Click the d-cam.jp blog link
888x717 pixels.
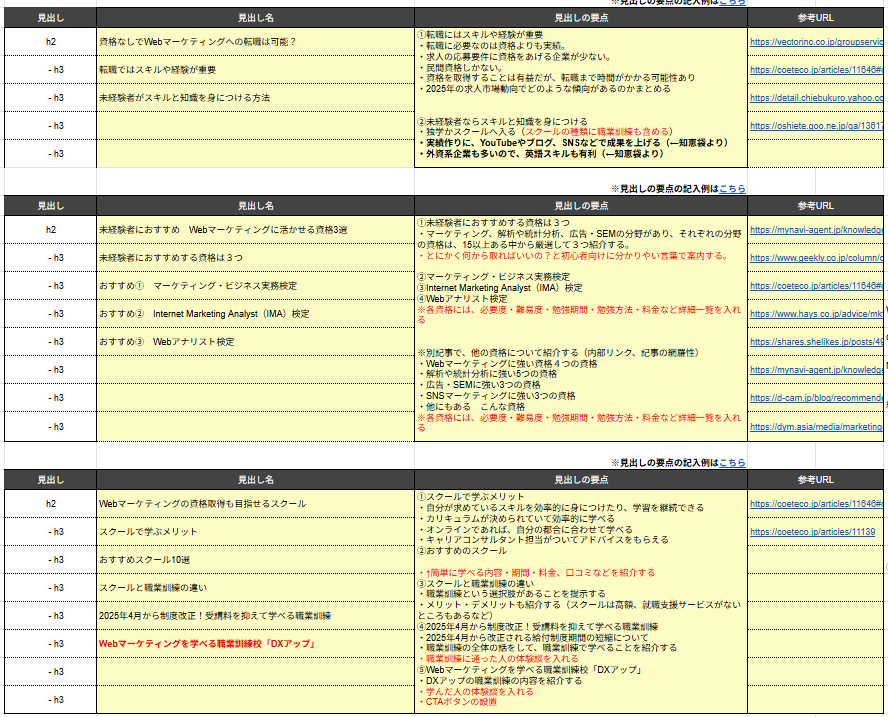click(x=816, y=398)
